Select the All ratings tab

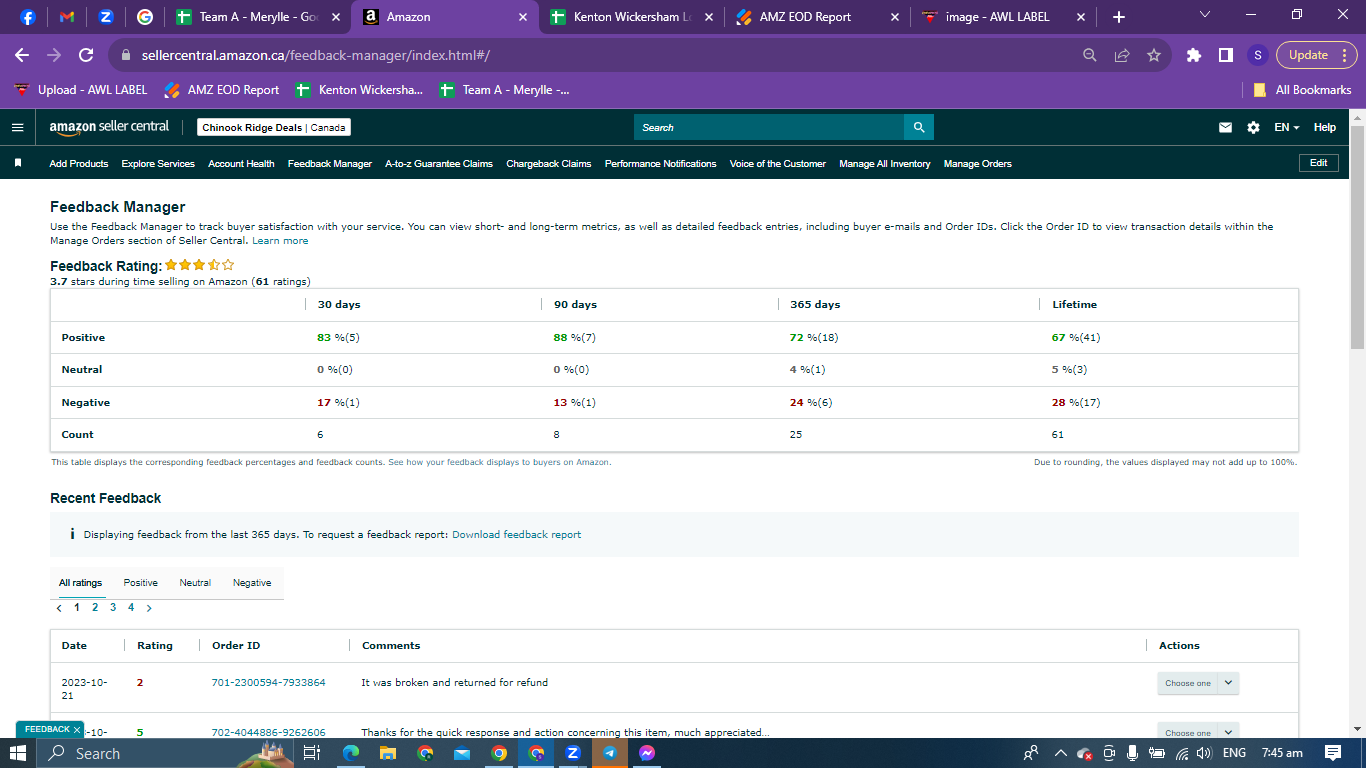(x=81, y=583)
